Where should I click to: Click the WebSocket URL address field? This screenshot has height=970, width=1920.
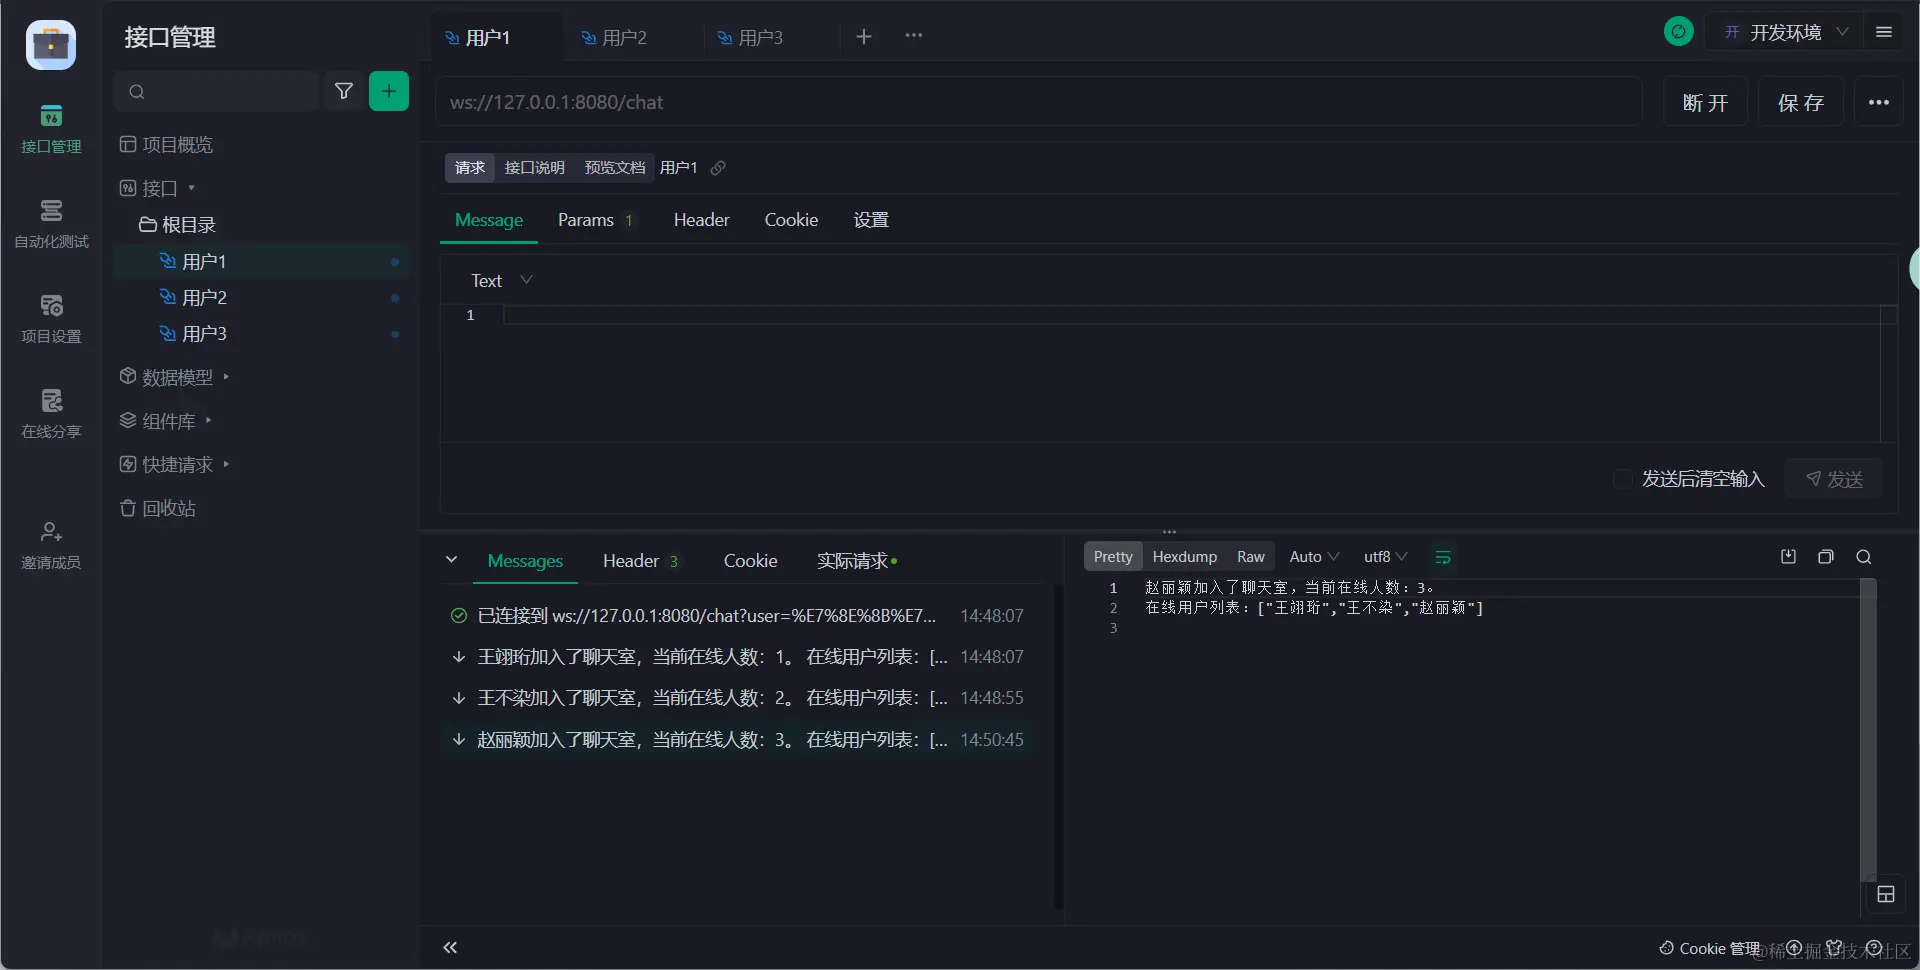click(1038, 102)
